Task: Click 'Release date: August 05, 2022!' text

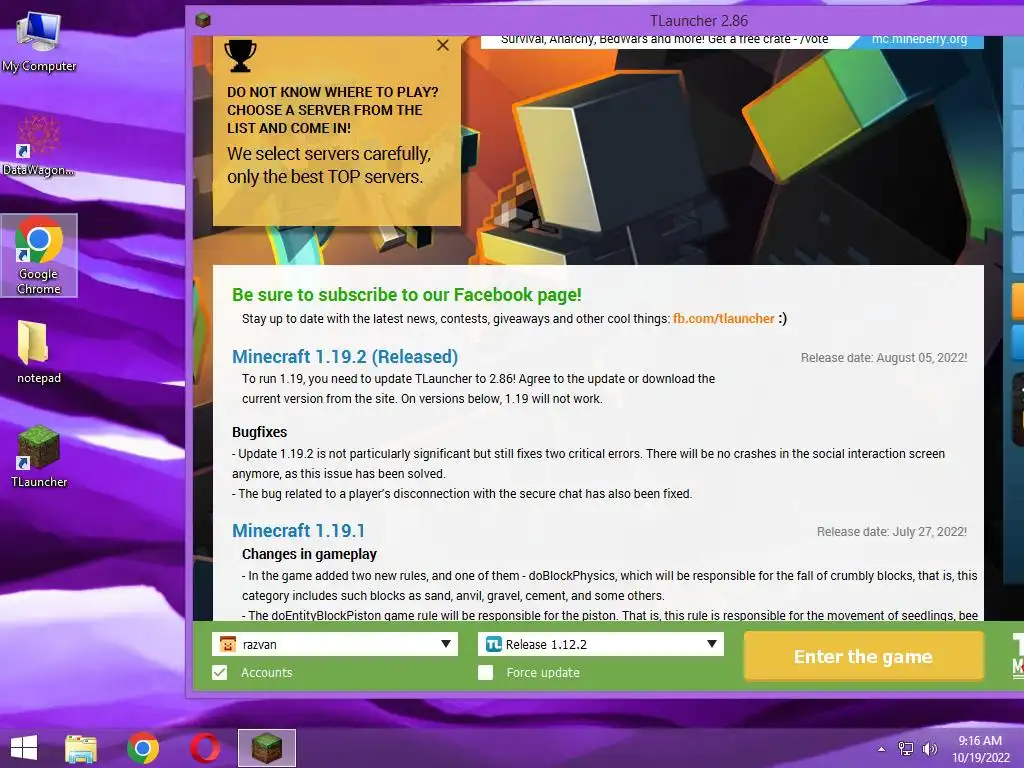Action: [884, 358]
